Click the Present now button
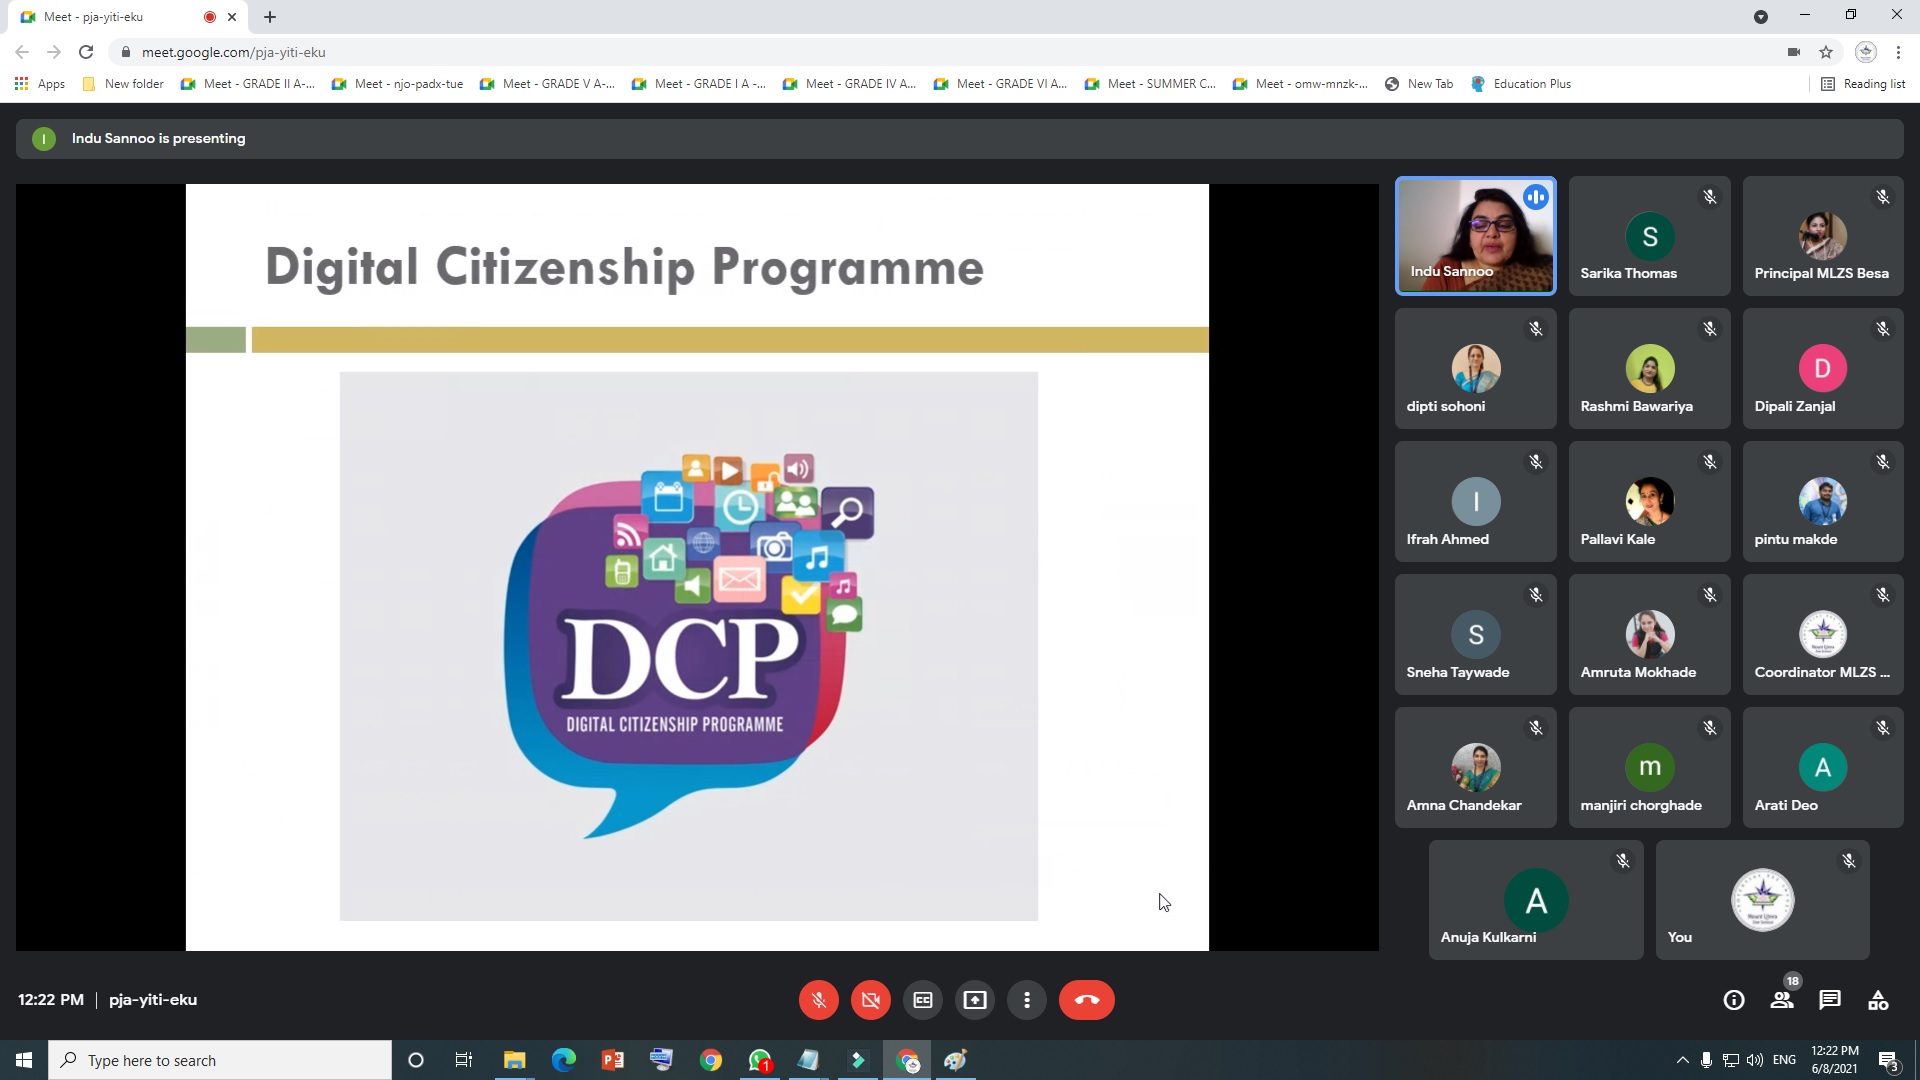Viewport: 1920px width, 1080px height. pos(974,1000)
